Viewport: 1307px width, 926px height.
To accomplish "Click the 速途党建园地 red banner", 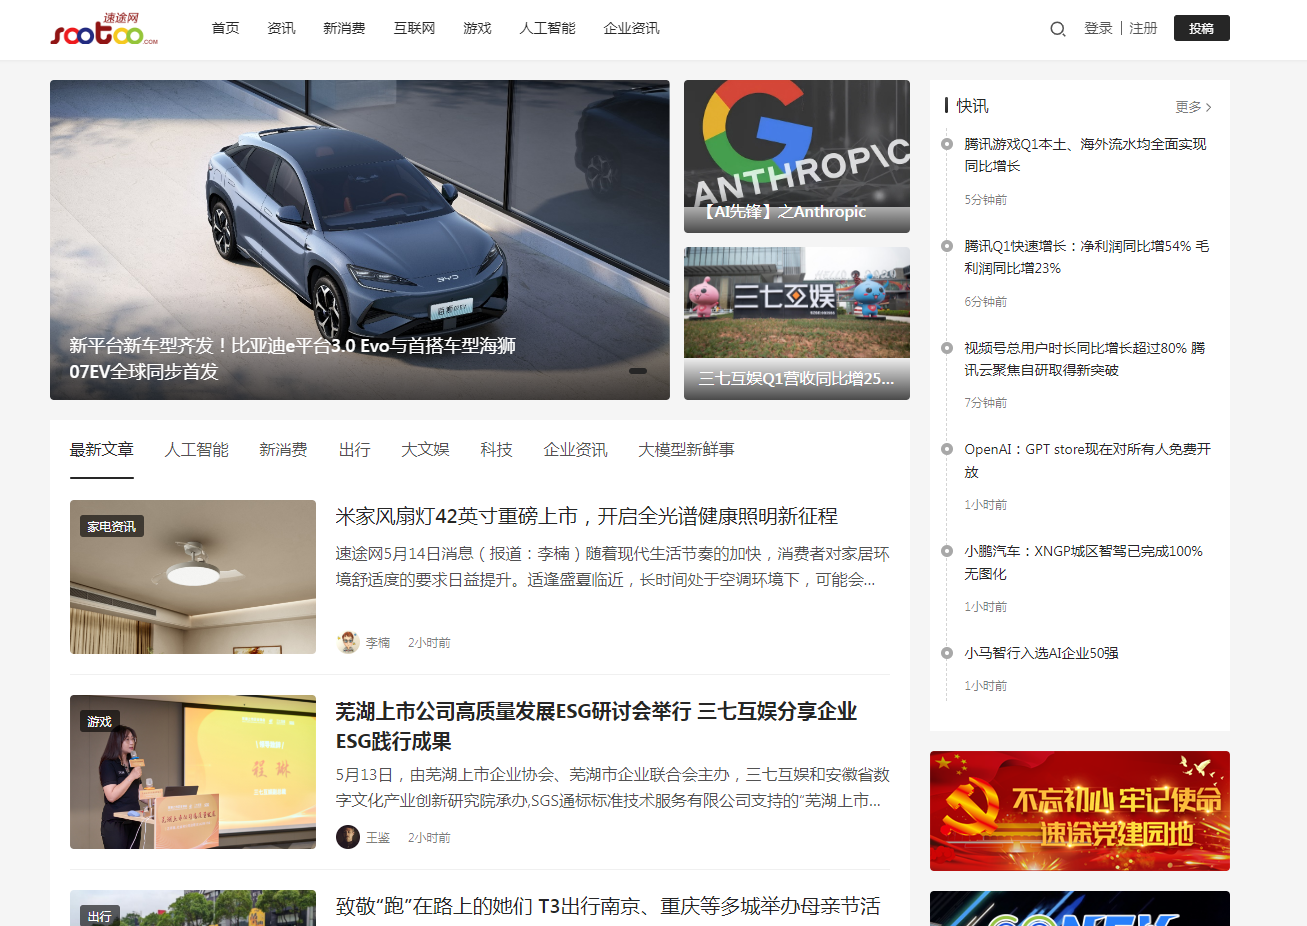I will [1080, 811].
